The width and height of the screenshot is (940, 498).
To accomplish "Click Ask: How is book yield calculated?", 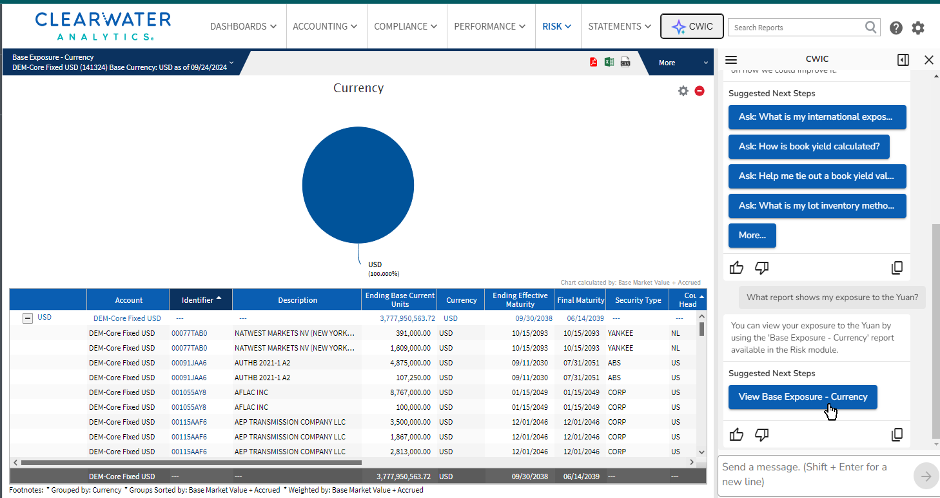I will 809,146.
